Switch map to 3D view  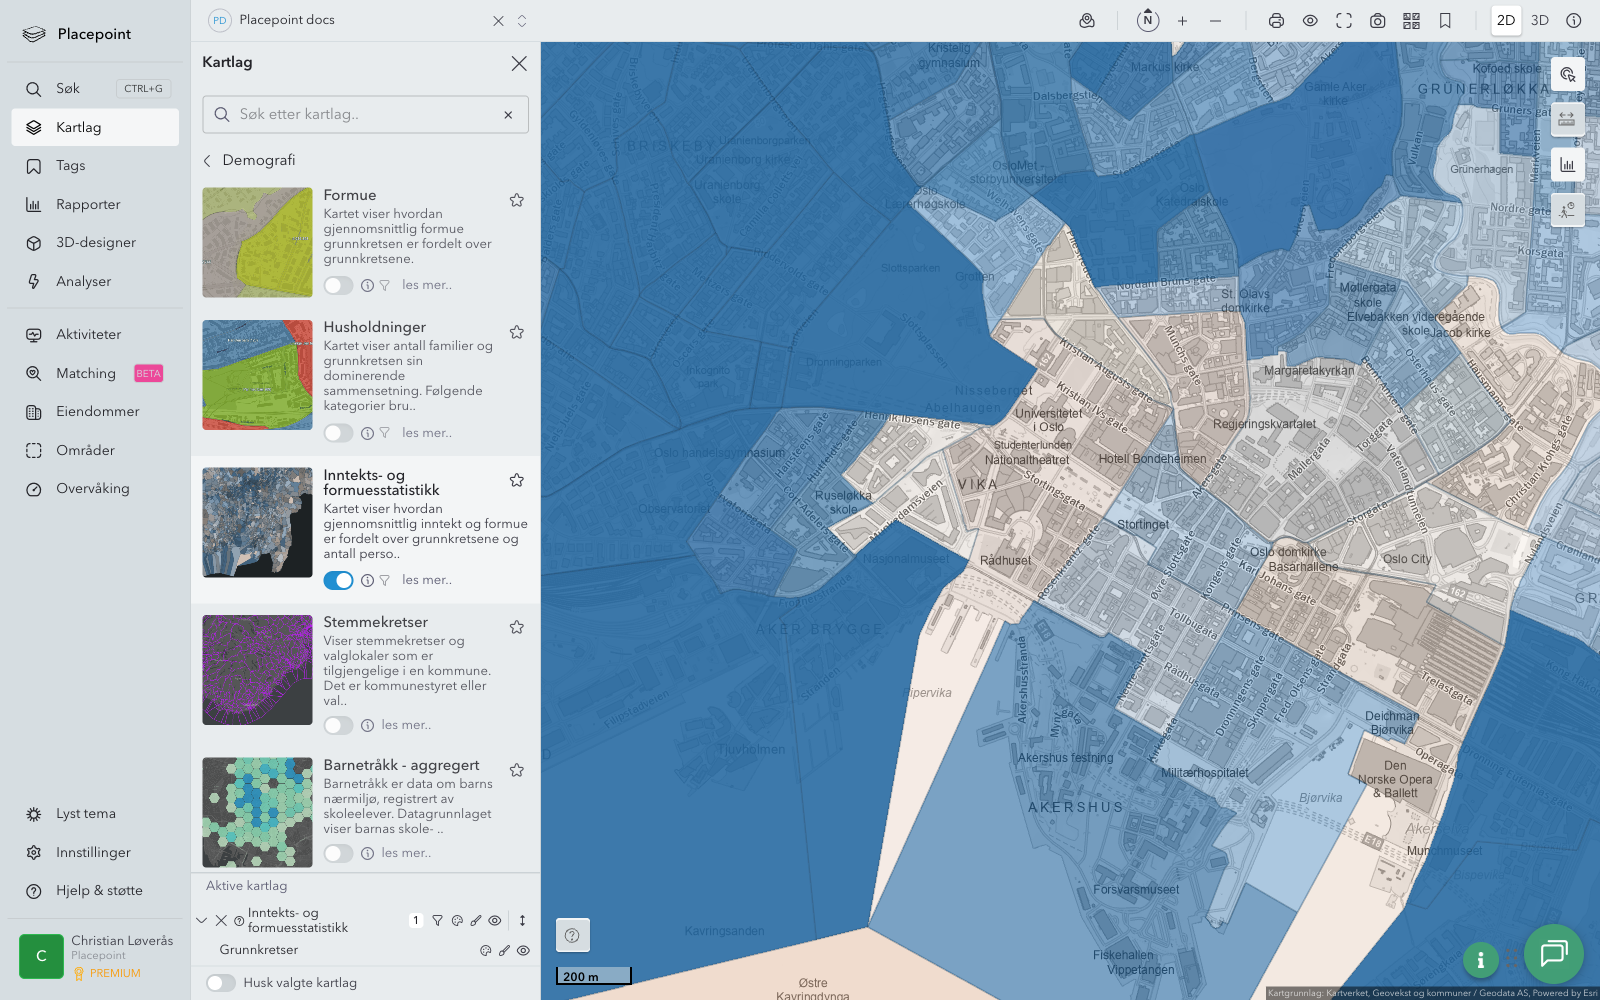tap(1540, 20)
